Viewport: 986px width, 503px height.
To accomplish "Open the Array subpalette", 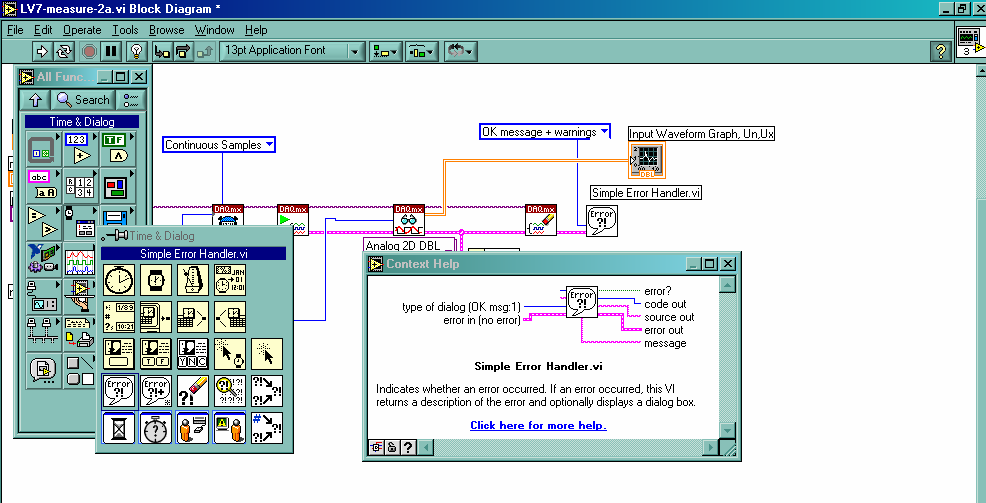I will 80,185.
